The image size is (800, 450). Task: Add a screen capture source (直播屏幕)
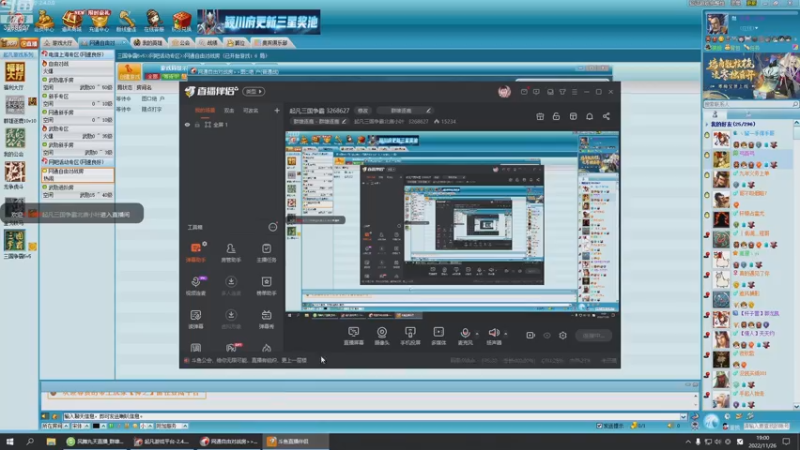(353, 336)
